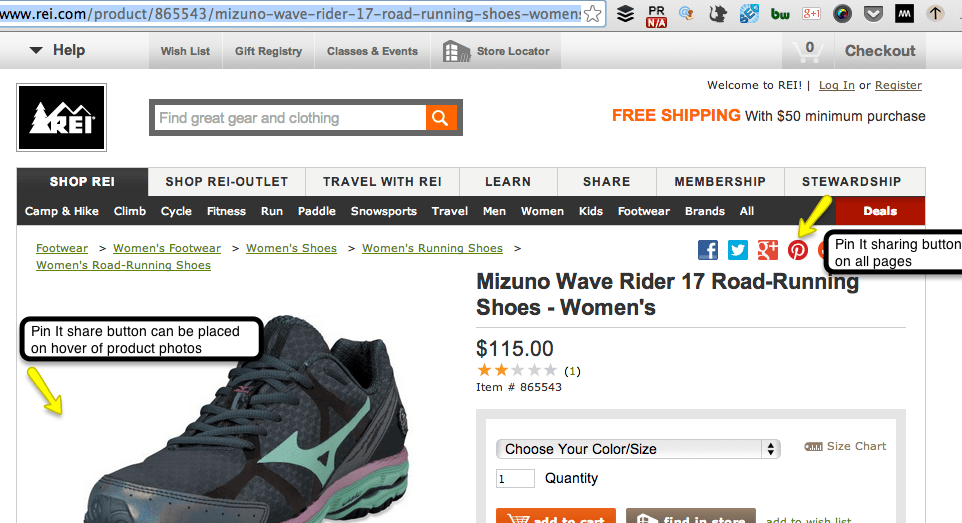Share via the Google Plus icon
This screenshot has width=962, height=523.
tap(768, 250)
